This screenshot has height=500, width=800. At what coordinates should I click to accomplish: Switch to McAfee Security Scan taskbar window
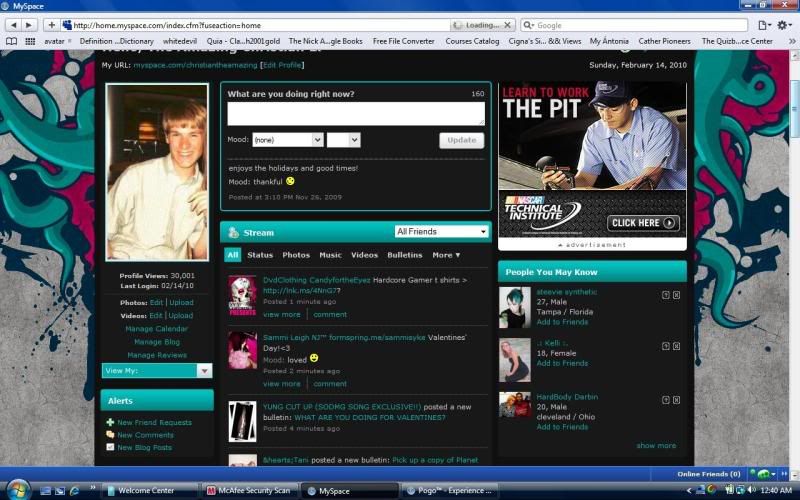point(249,491)
